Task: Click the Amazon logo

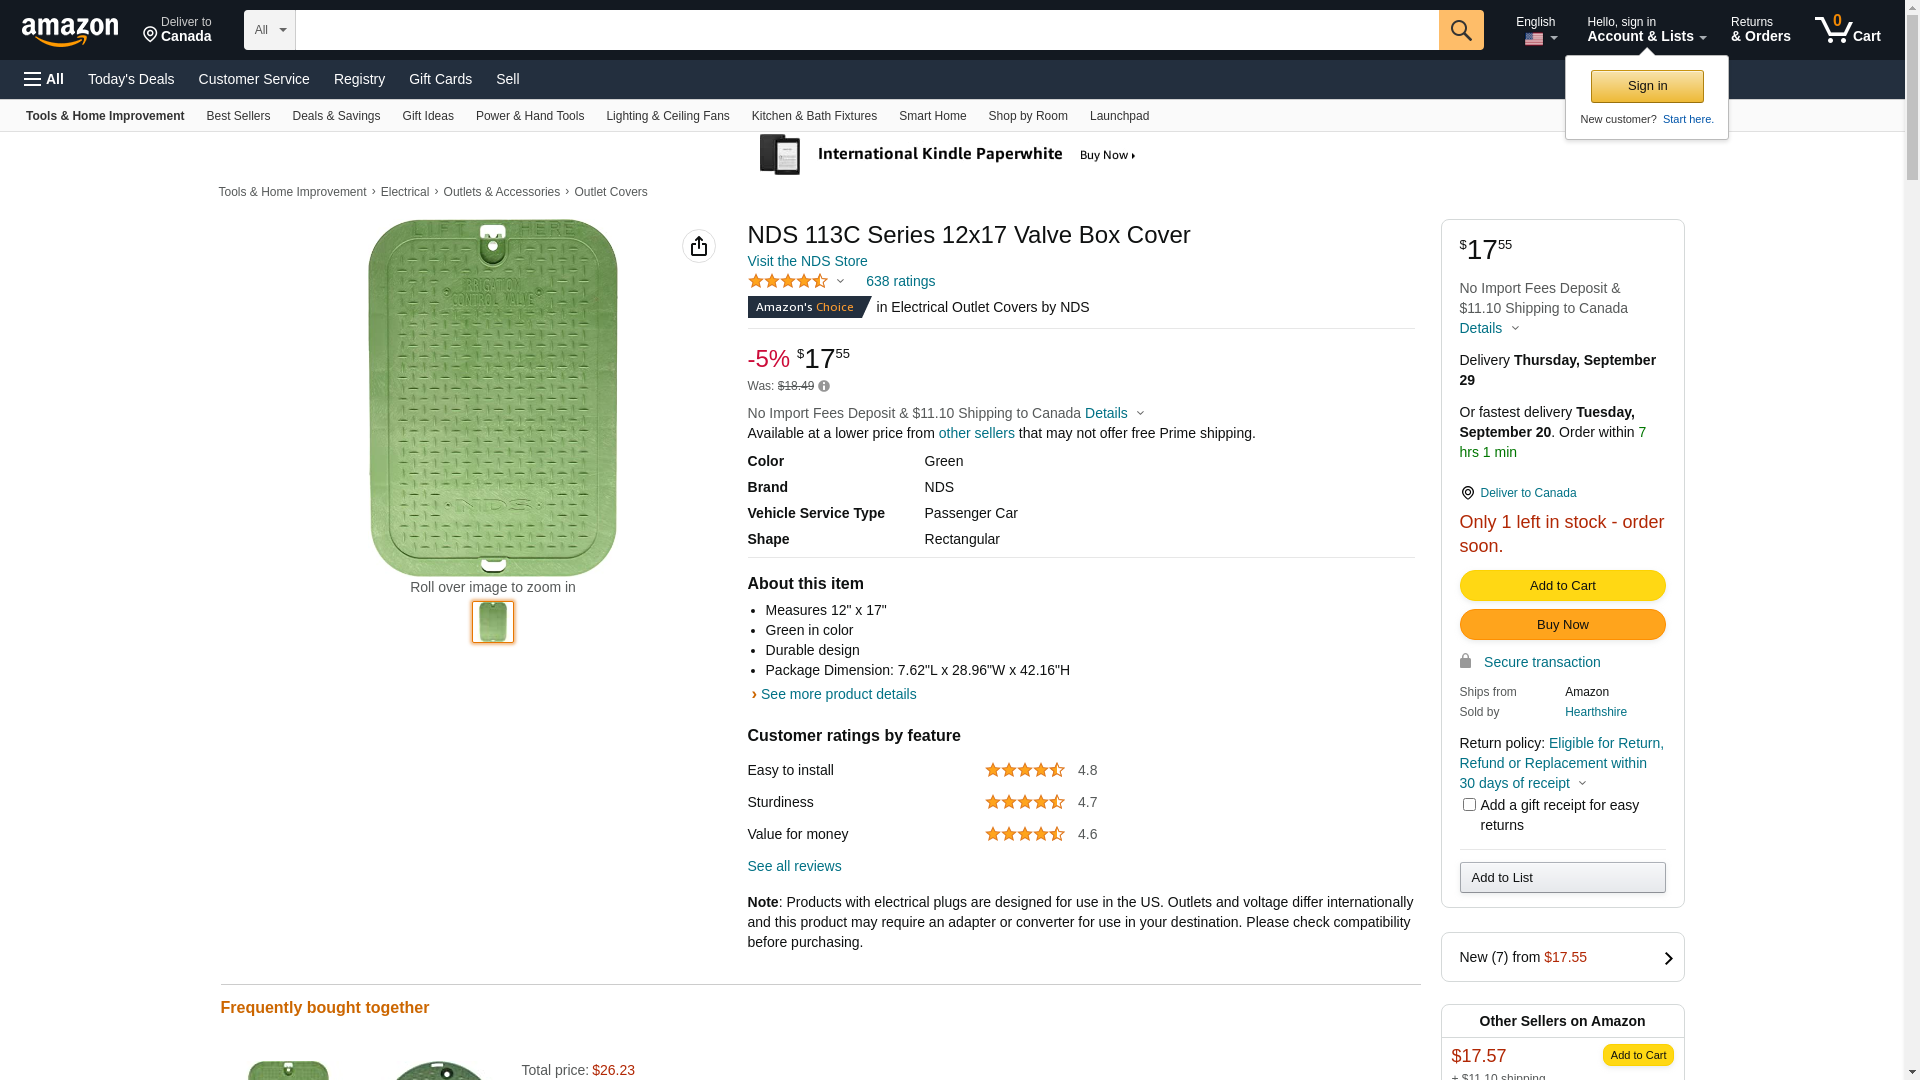Action: click(70, 31)
